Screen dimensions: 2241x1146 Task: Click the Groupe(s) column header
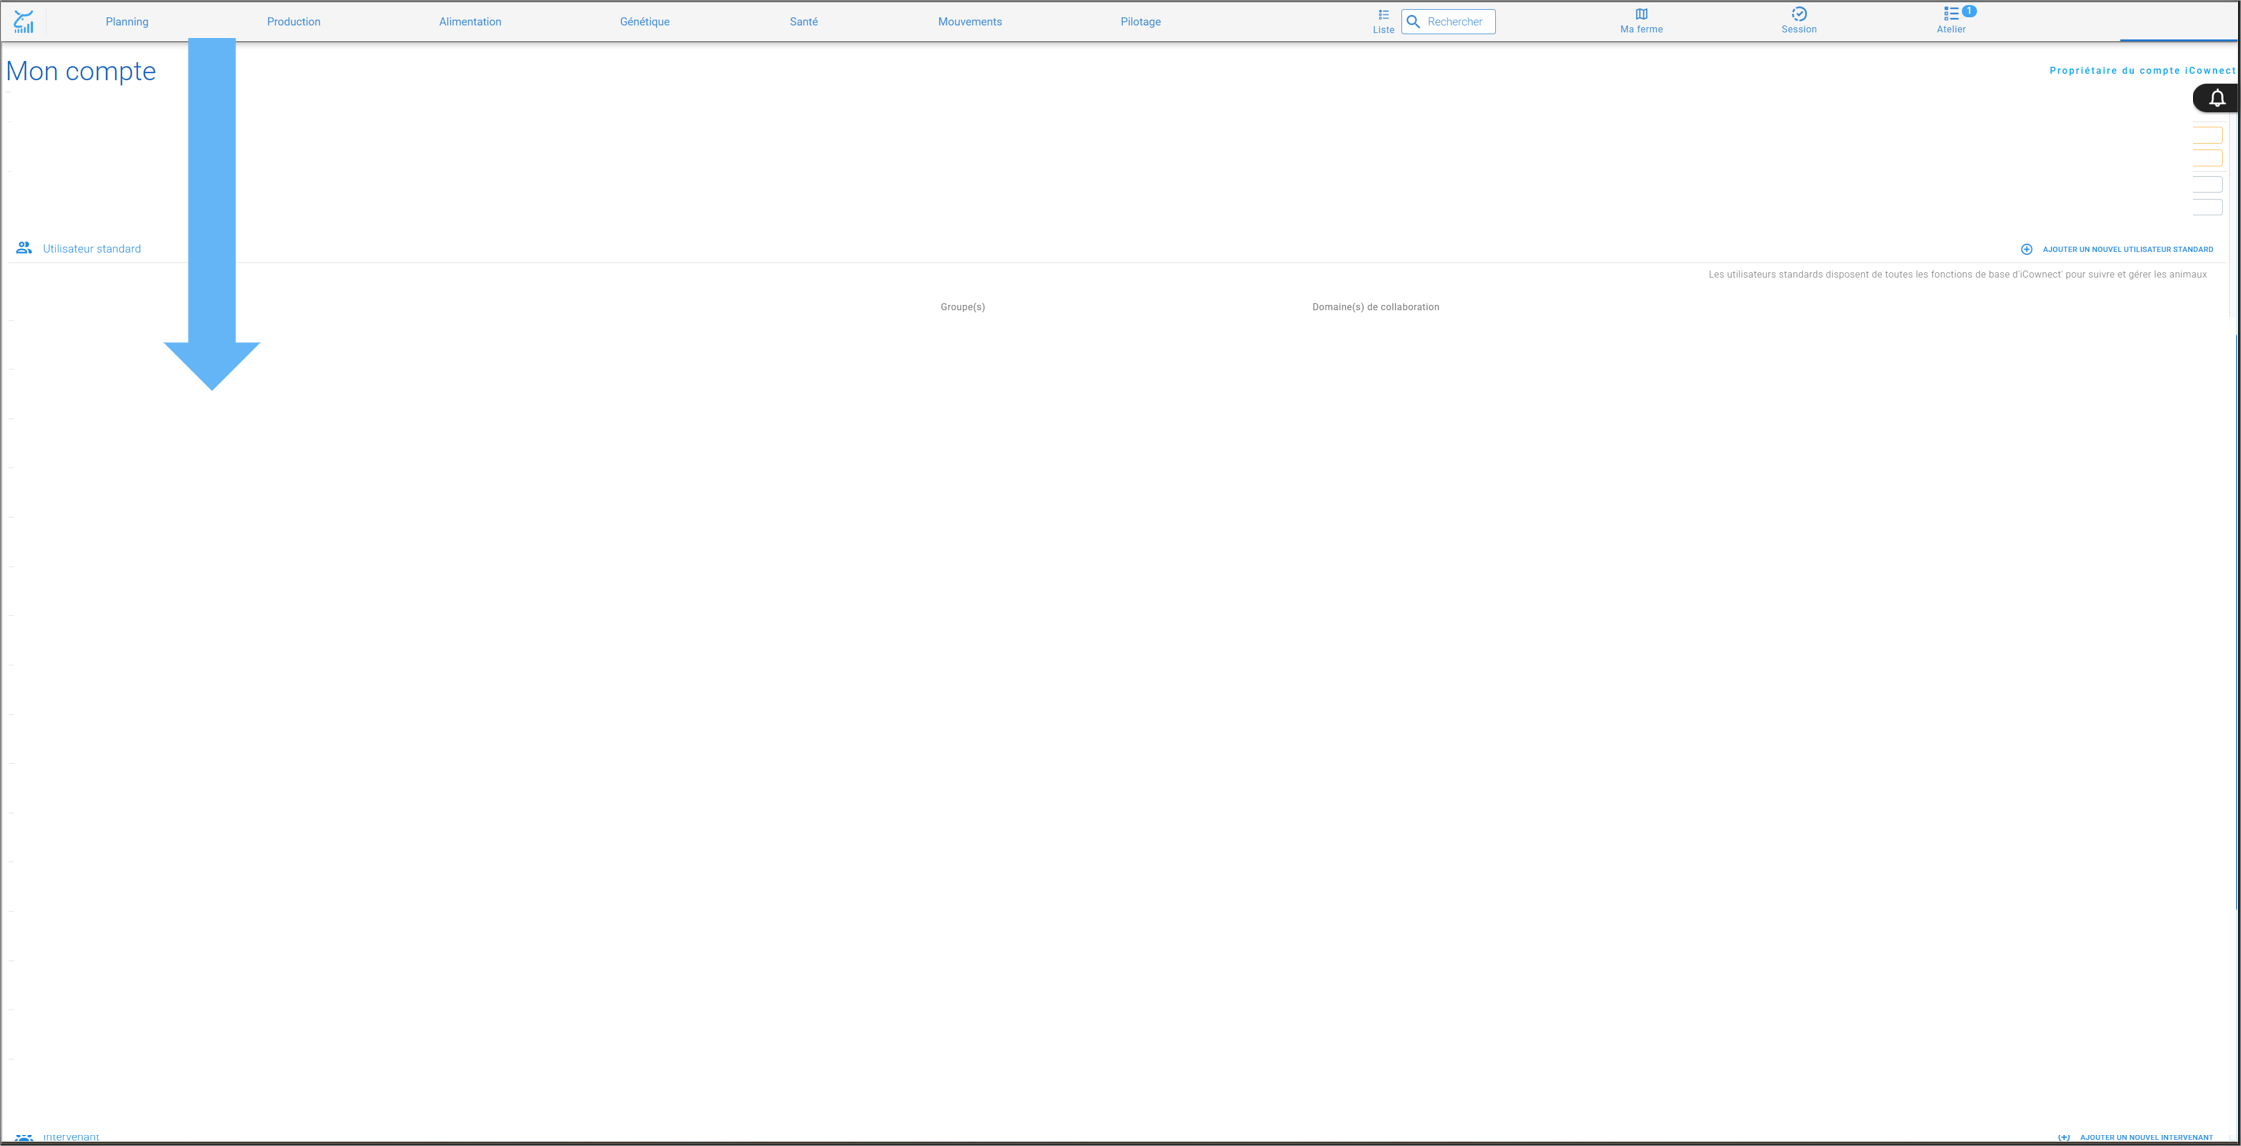tap(963, 307)
